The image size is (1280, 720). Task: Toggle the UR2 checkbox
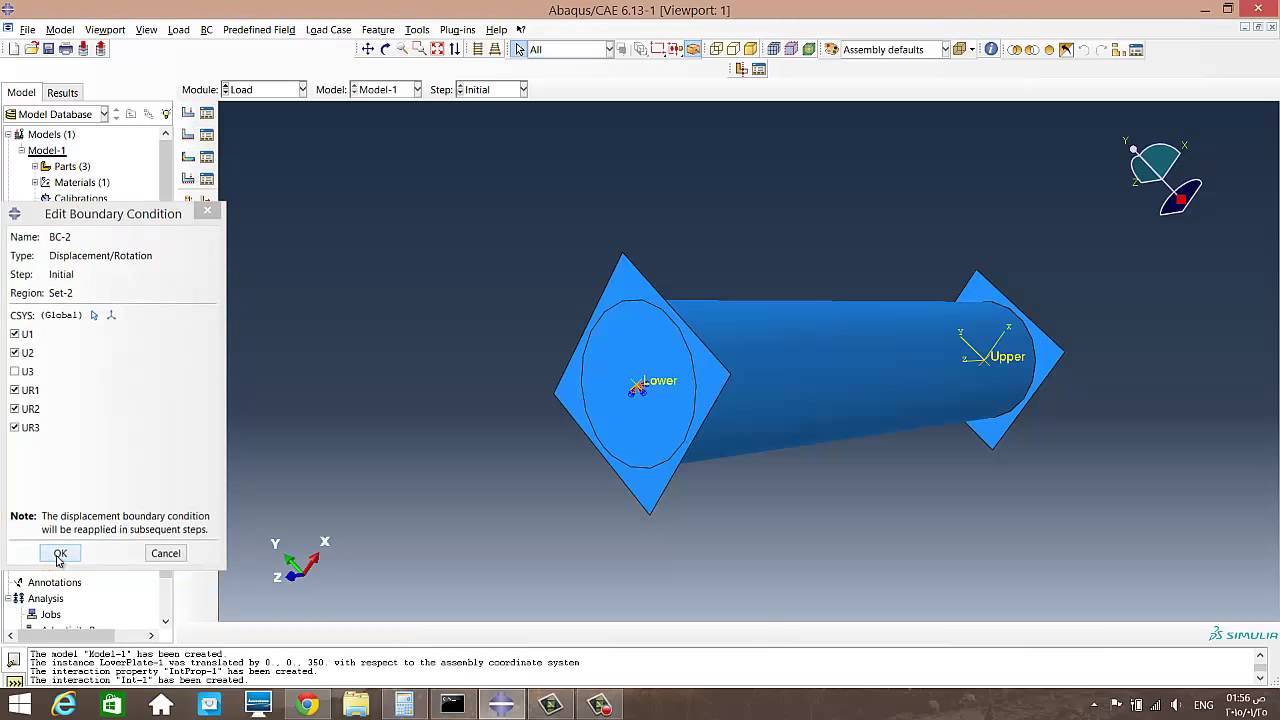click(15, 409)
